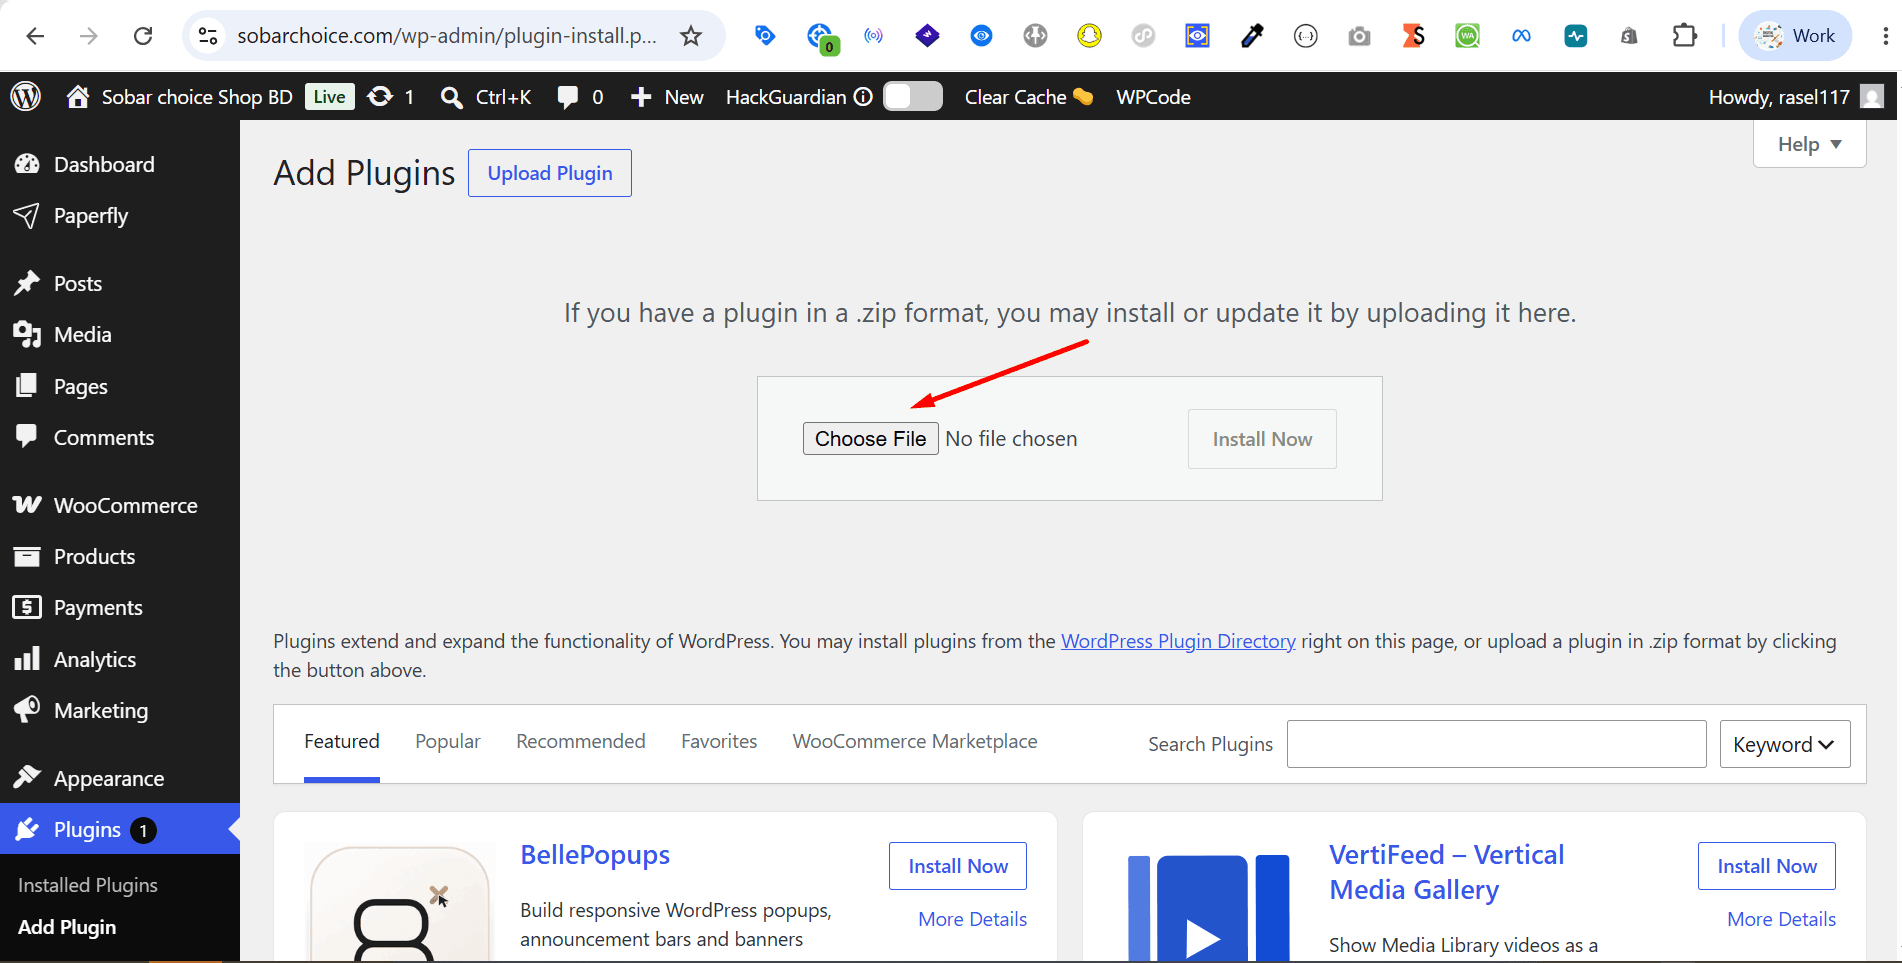
Task: Click the HackGuardian info icon
Action: 863,97
